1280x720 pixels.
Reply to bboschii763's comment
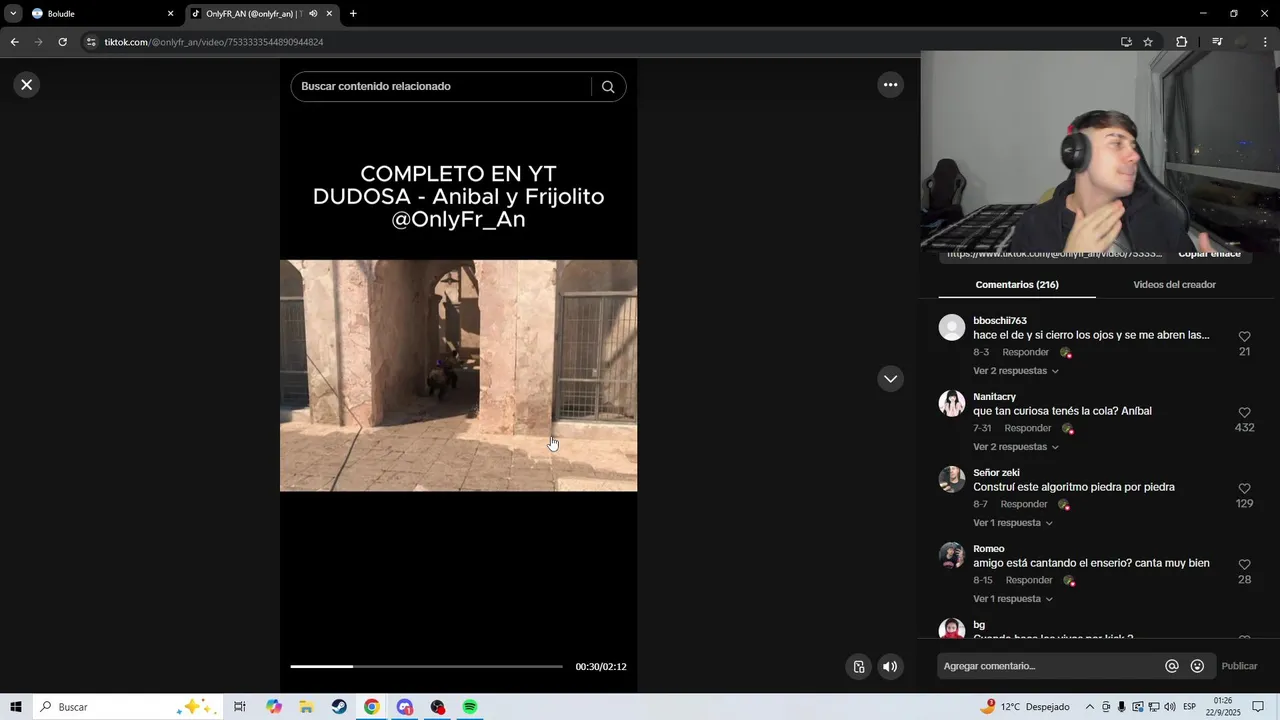point(1025,352)
